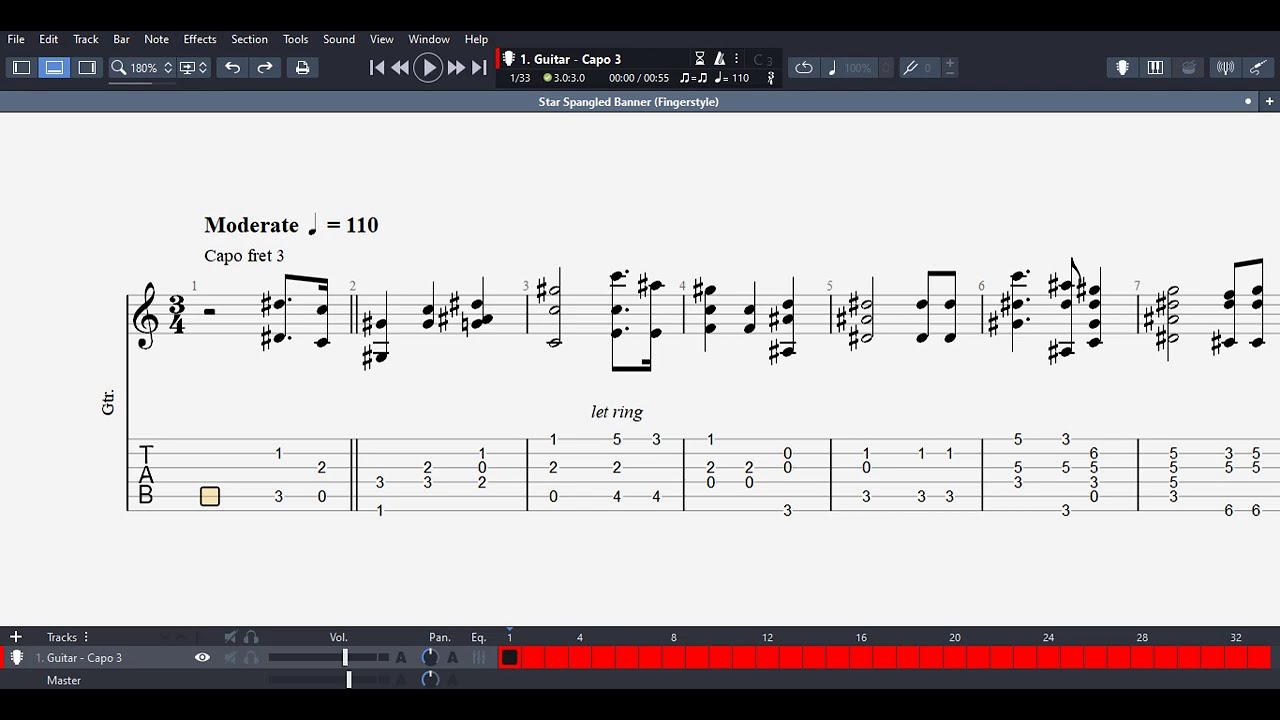
Task: Redo the last undone action
Action: point(265,67)
